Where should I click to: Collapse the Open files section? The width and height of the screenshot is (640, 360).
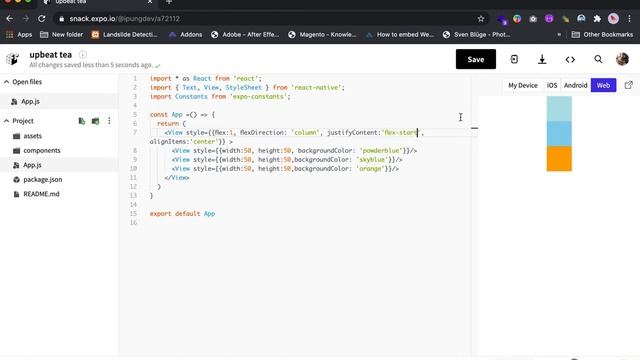[23, 82]
